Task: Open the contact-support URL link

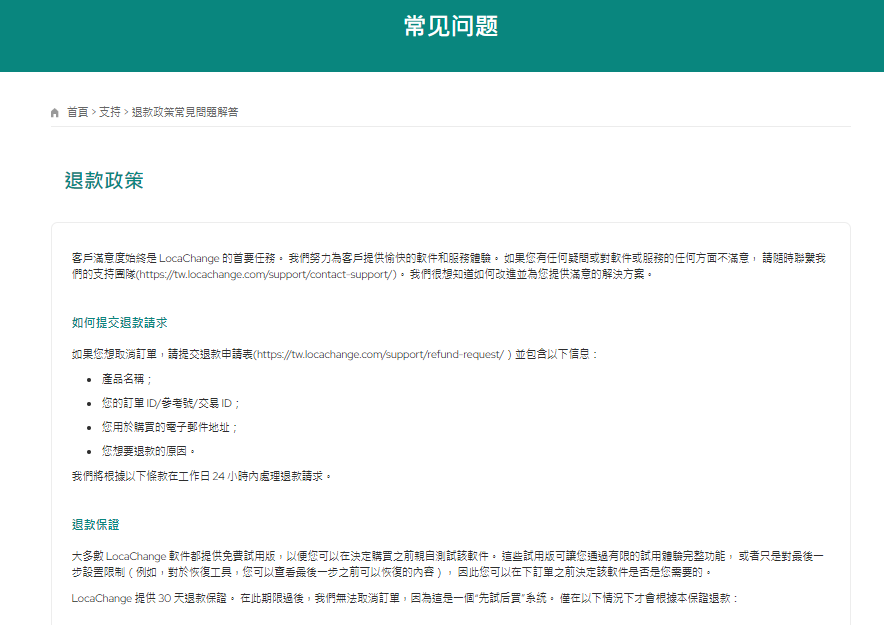Action: (267, 274)
